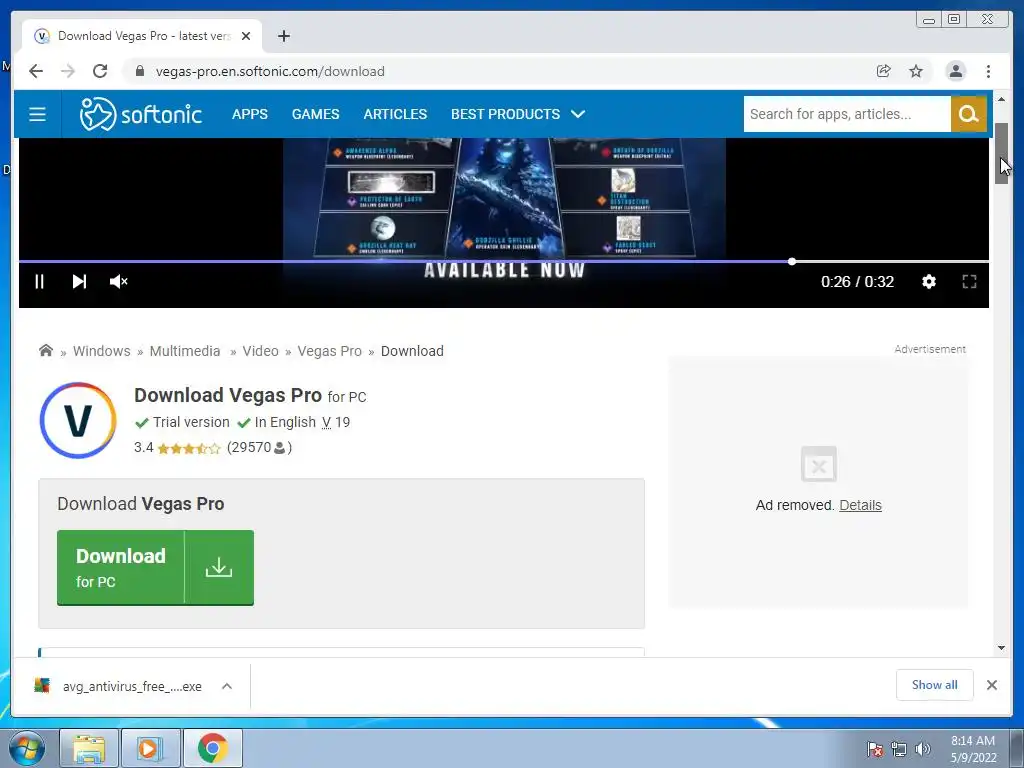Bookmark this page with star icon
Viewport: 1024px width, 768px height.
click(916, 71)
